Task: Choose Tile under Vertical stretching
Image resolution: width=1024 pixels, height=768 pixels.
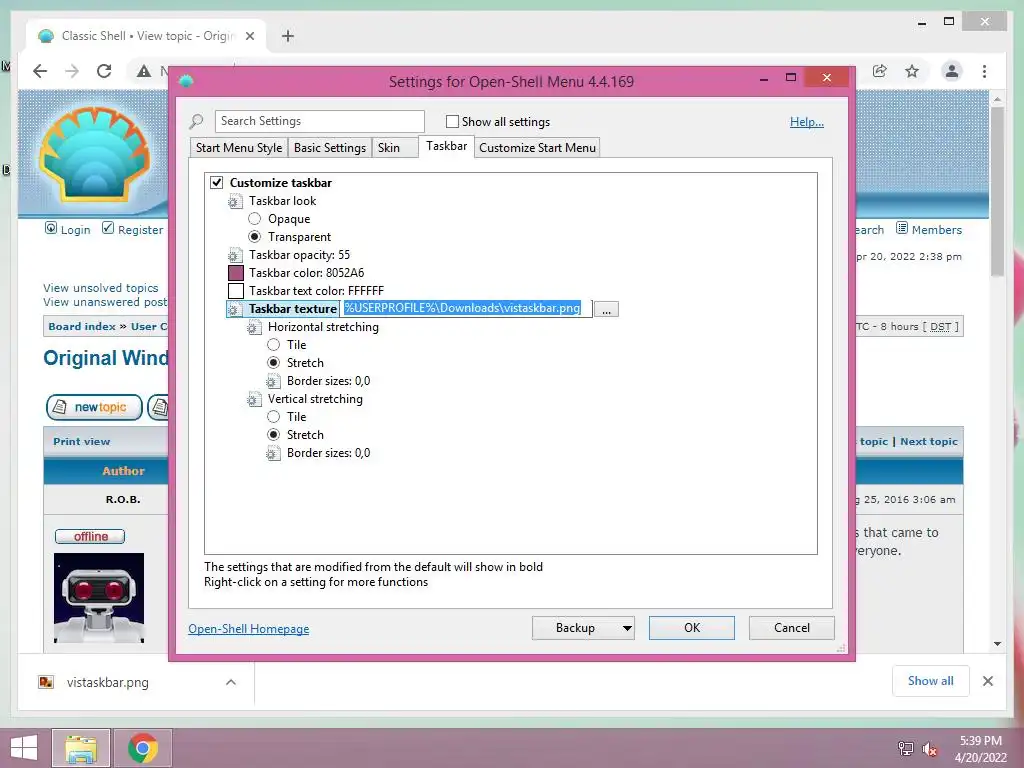Action: [274, 417]
